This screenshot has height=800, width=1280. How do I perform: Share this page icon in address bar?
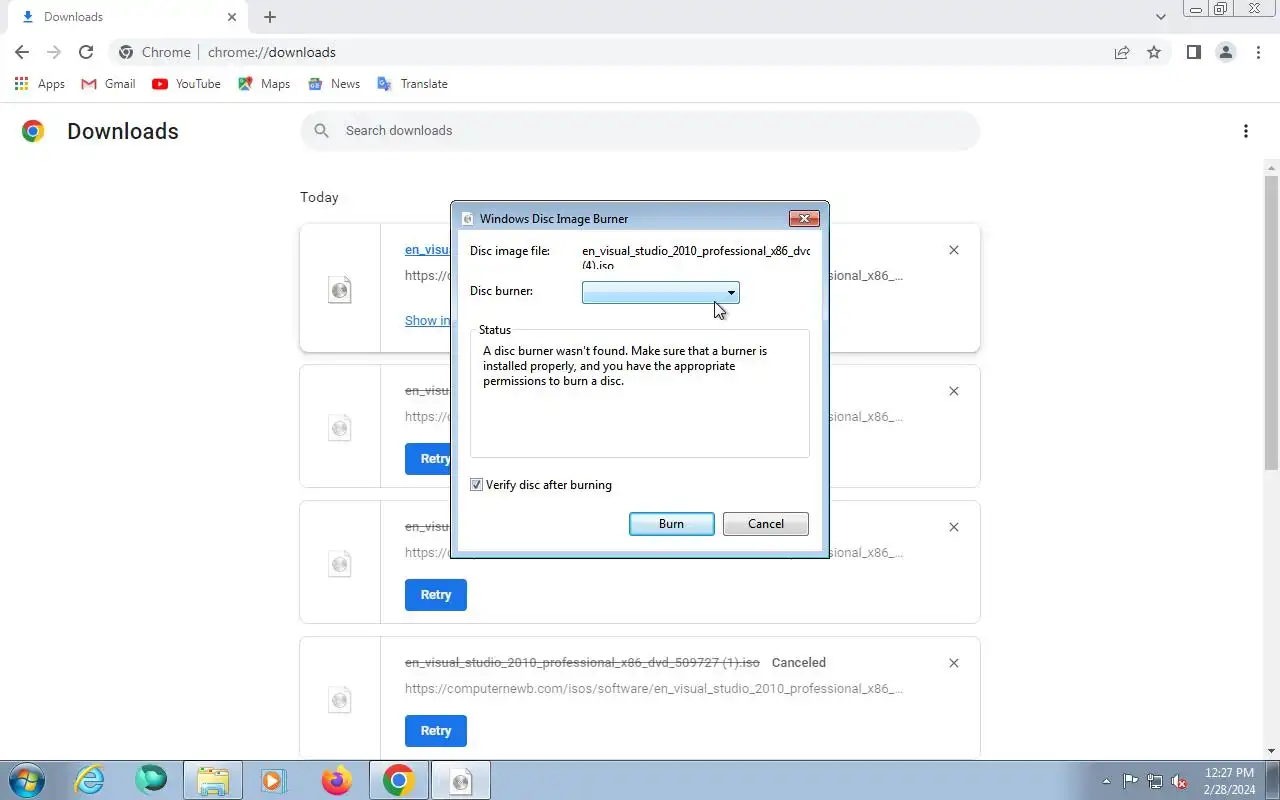1122,52
